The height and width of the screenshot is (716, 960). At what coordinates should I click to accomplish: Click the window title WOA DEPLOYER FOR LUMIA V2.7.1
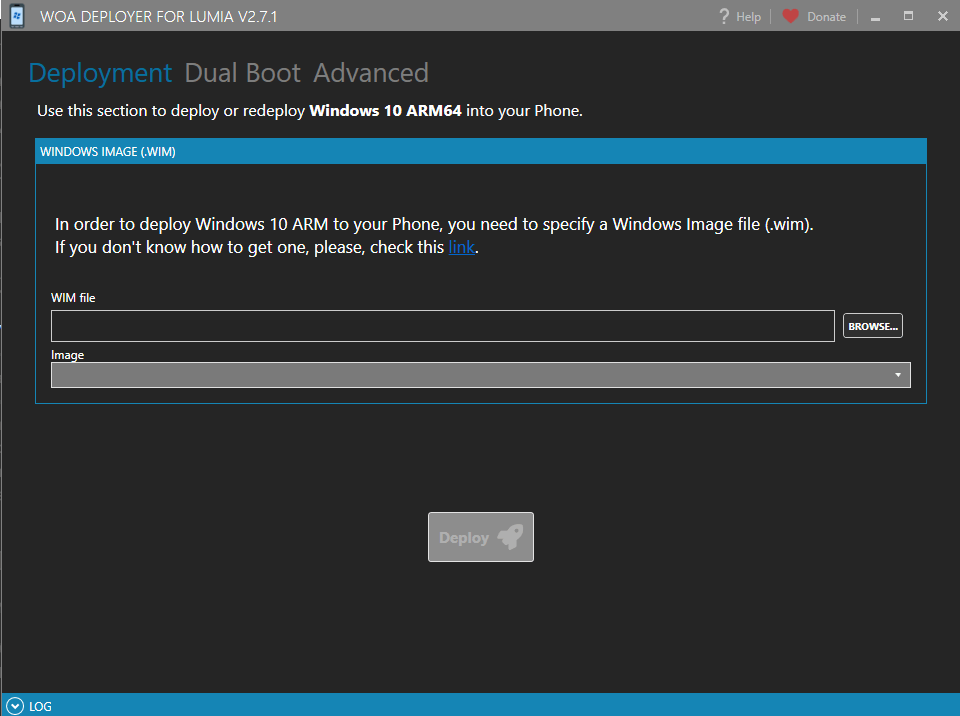[x=159, y=17]
